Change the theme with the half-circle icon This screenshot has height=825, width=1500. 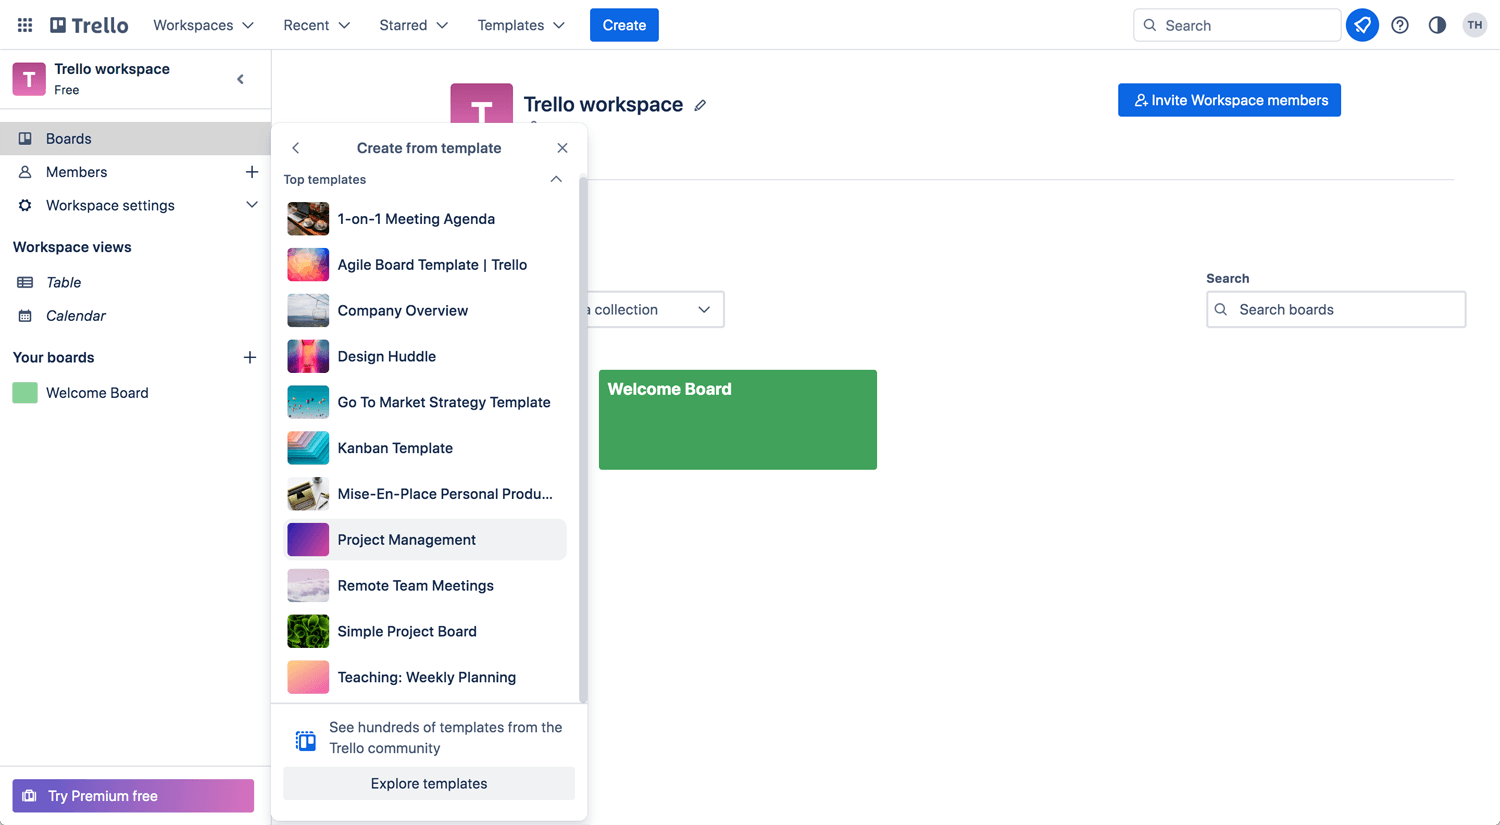click(1437, 25)
